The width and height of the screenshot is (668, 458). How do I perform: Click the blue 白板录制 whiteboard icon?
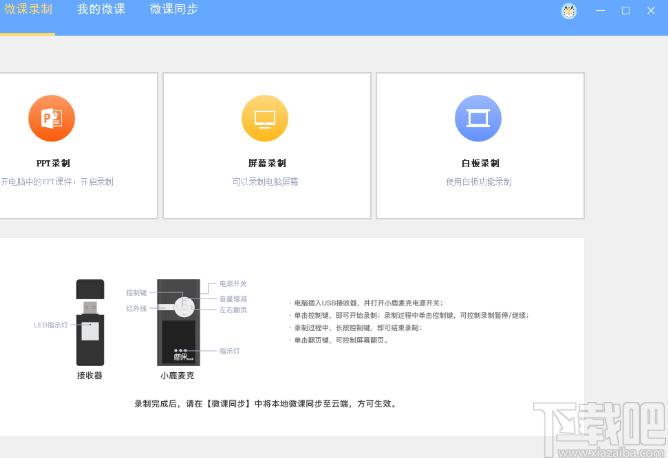tap(478, 119)
